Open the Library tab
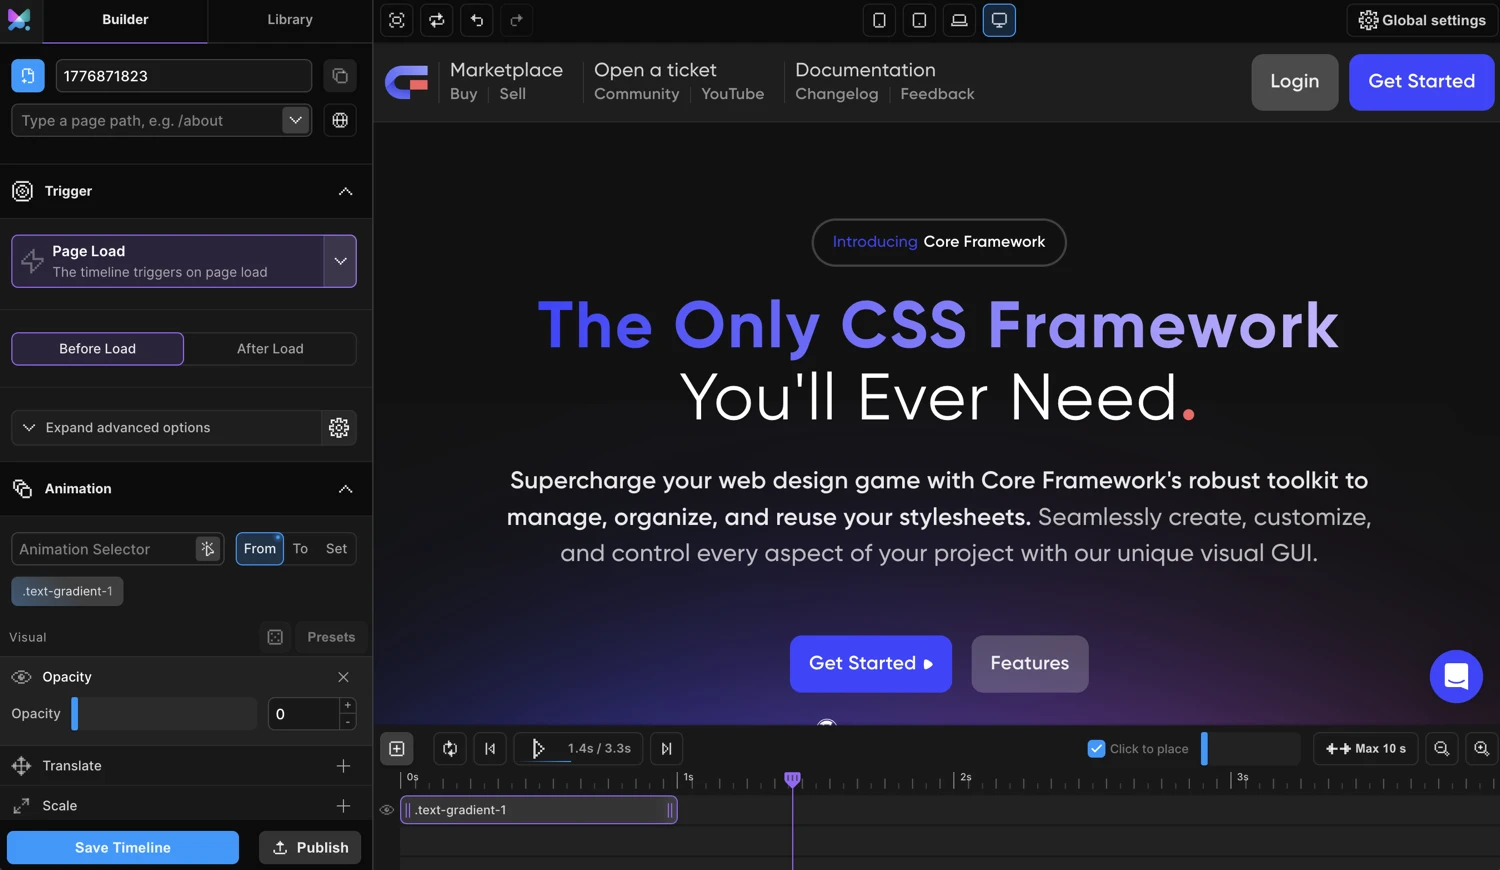The width and height of the screenshot is (1500, 870). coord(289,18)
